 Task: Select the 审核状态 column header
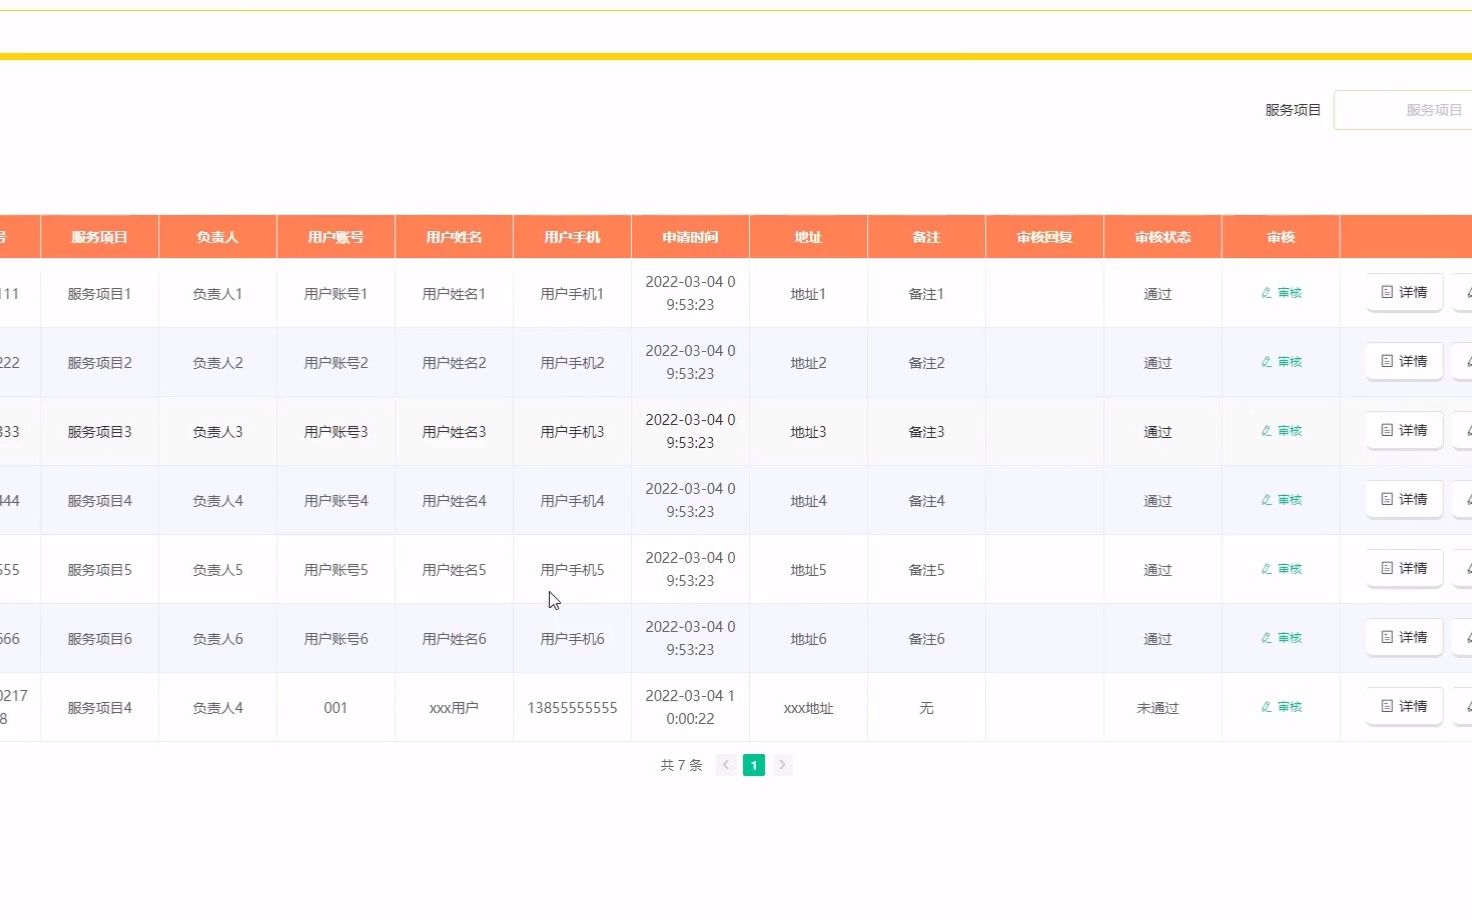point(1162,237)
